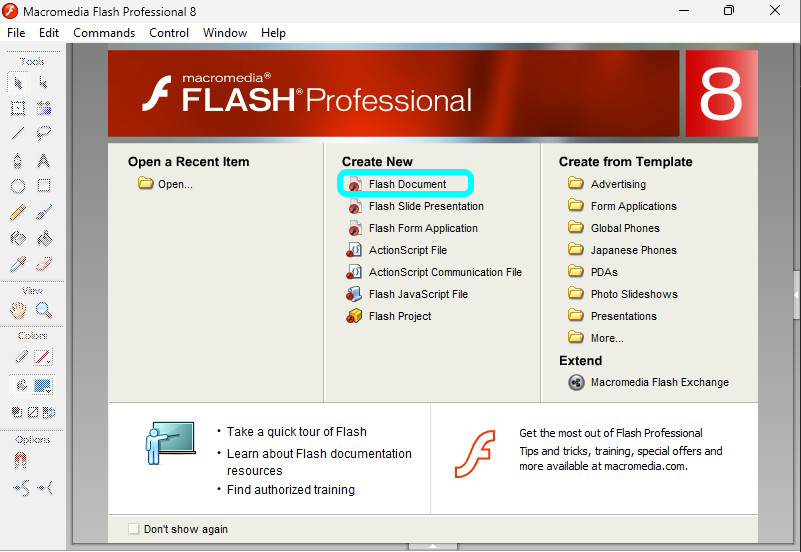Open the Window menu
This screenshot has width=801, height=552.
tap(225, 32)
